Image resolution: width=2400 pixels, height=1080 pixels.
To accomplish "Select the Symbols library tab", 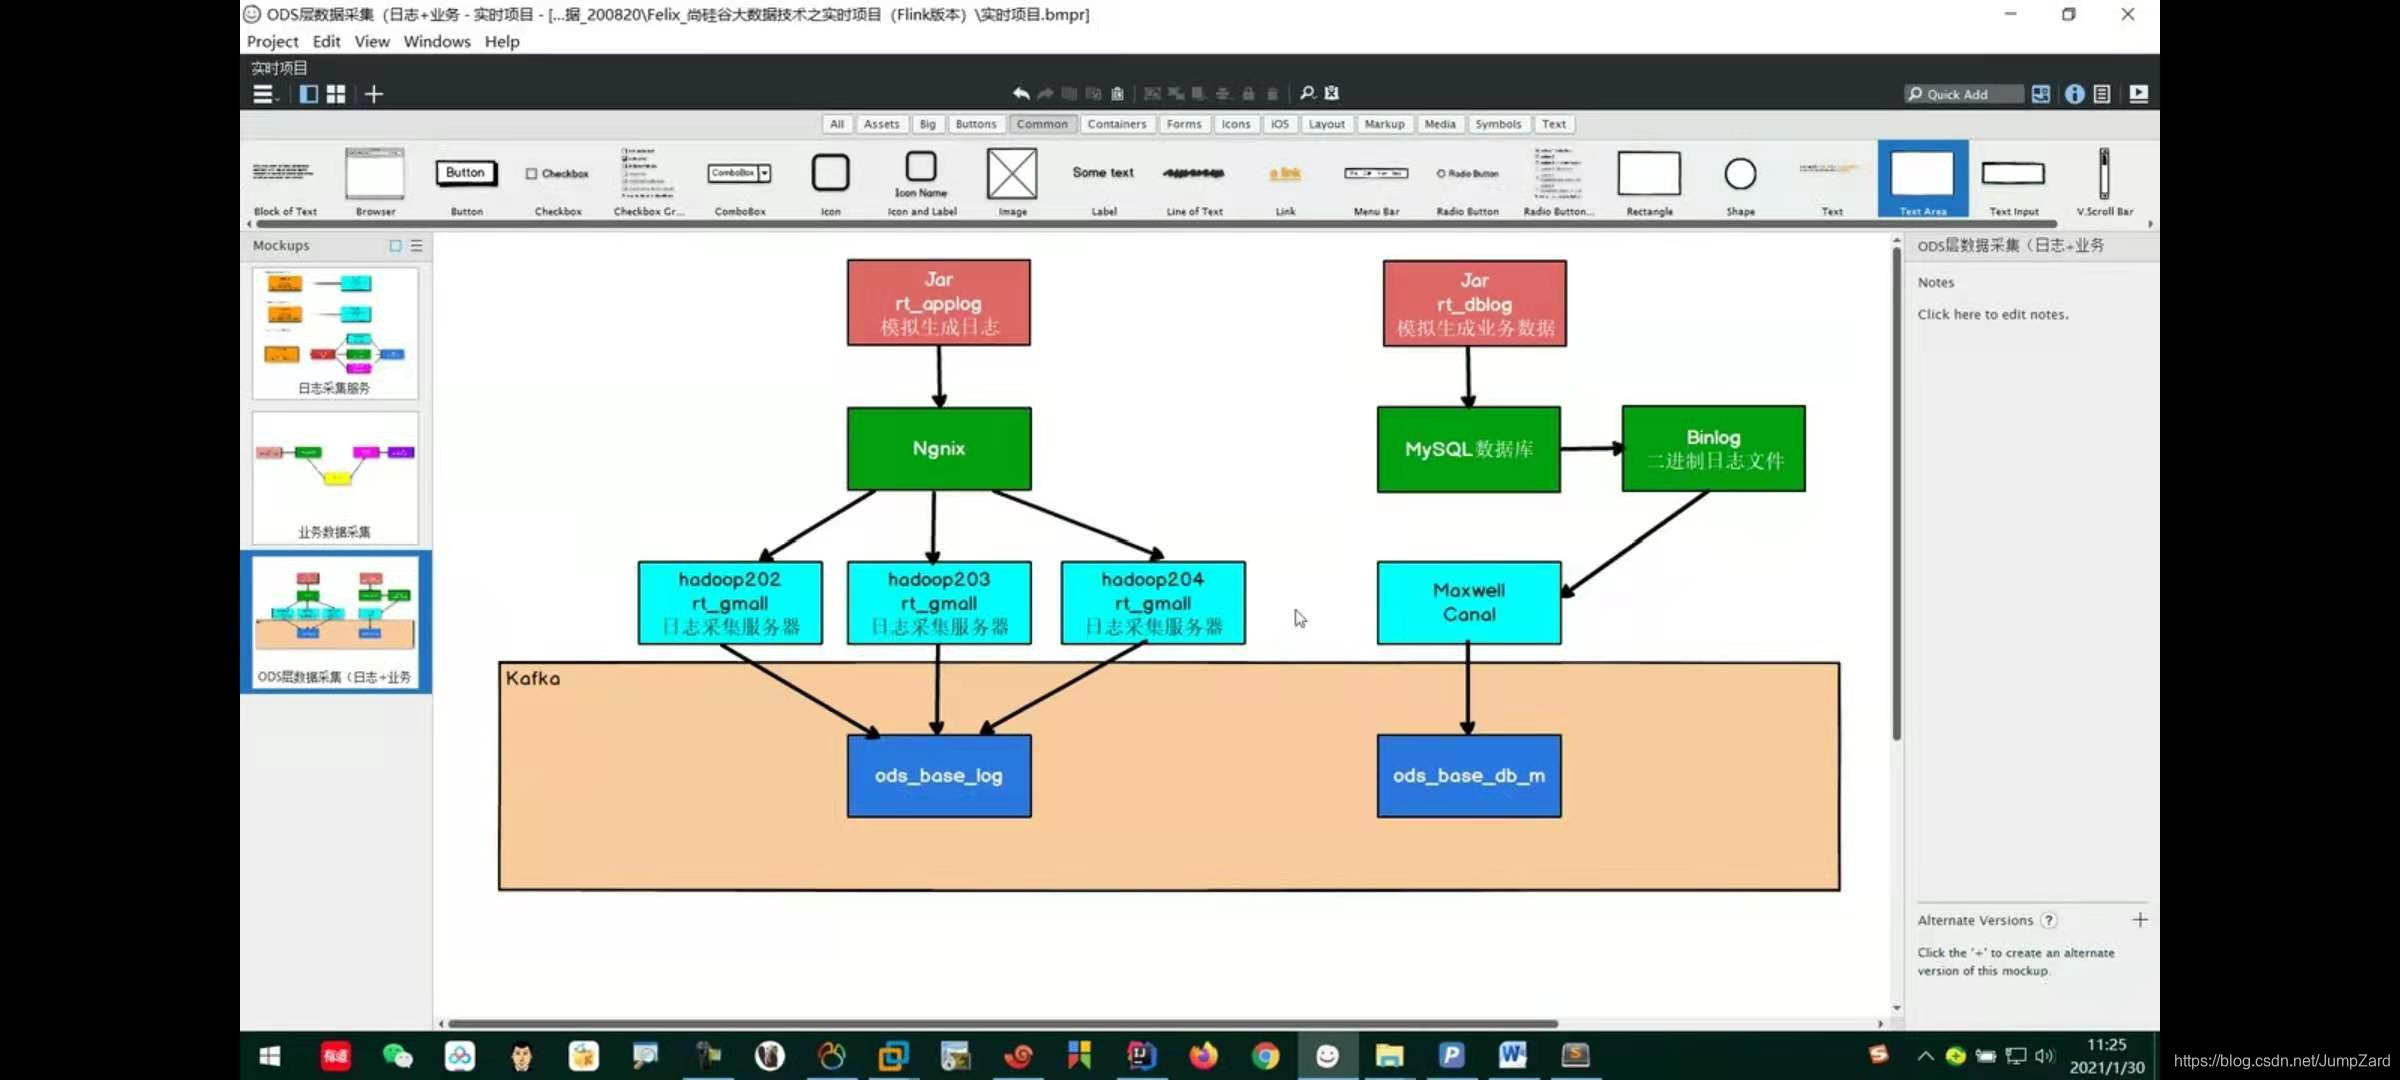I will (x=1498, y=124).
